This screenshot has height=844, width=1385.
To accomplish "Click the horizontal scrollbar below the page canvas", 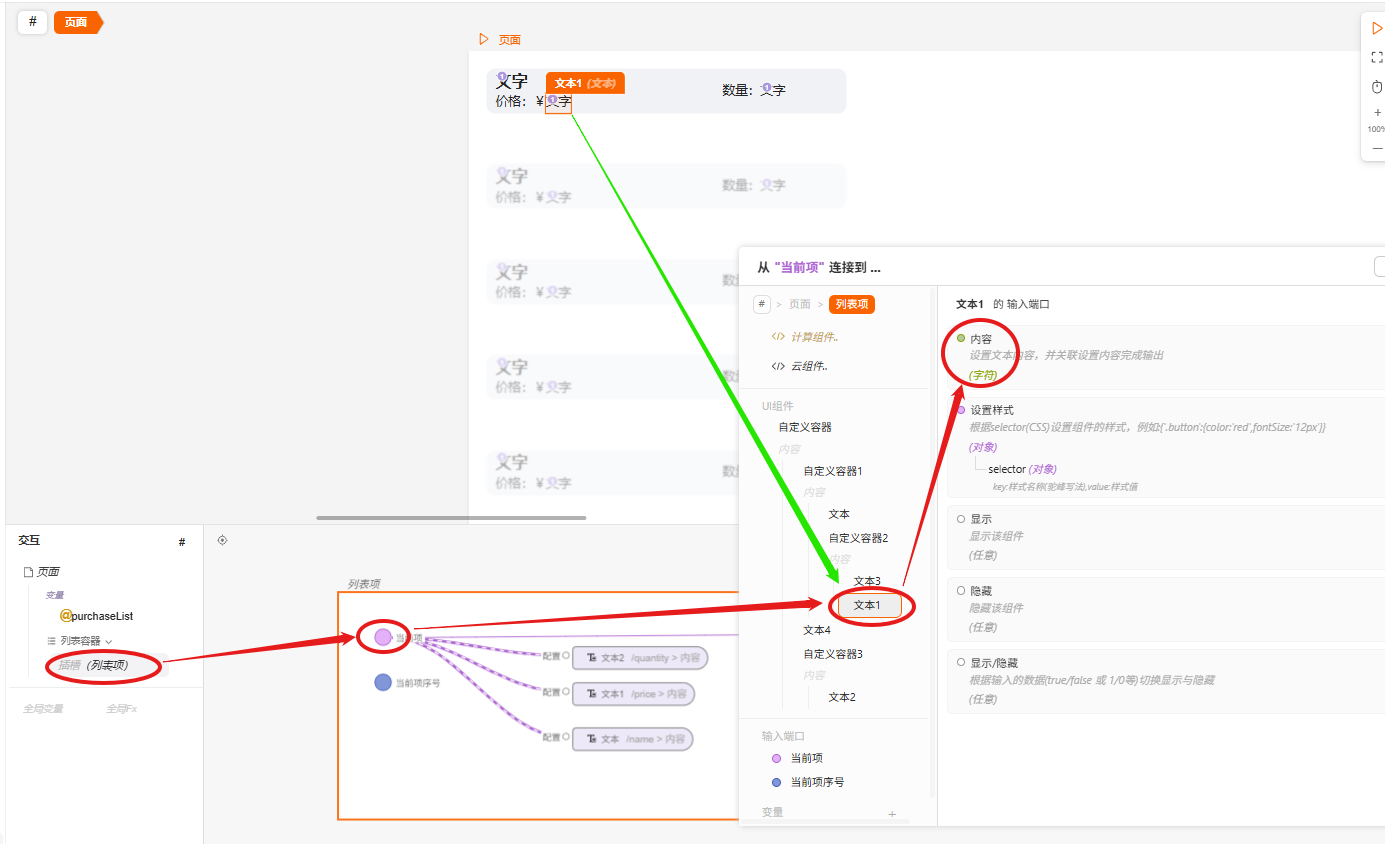I will pyautogui.click(x=451, y=518).
